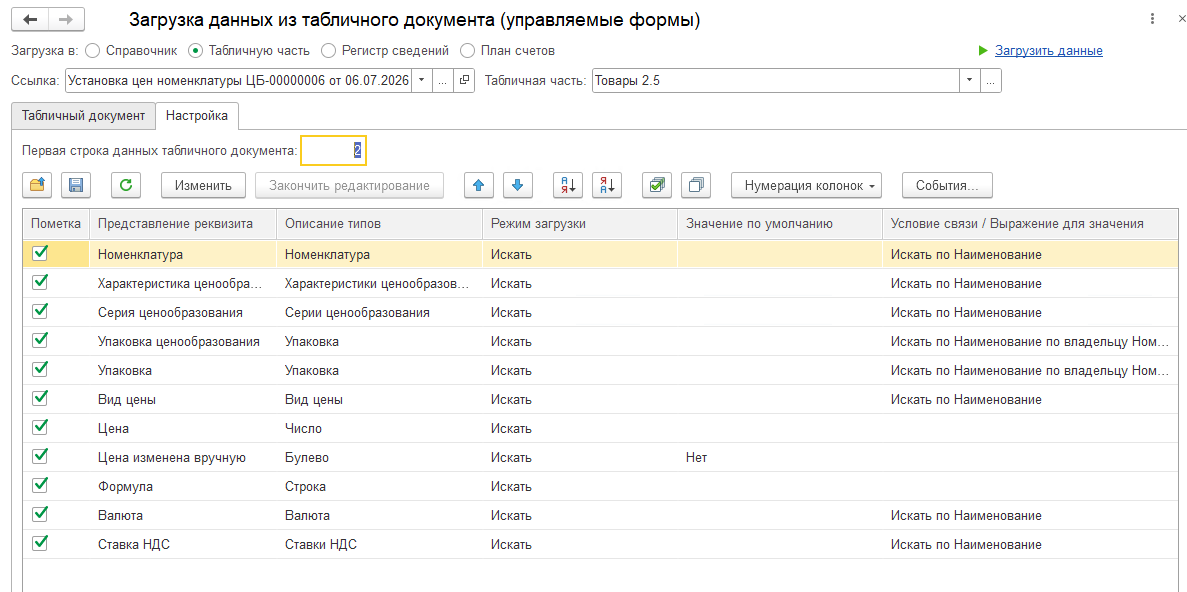The image size is (1187, 592).
Task: Select the Нет default value cell
Action: point(780,457)
